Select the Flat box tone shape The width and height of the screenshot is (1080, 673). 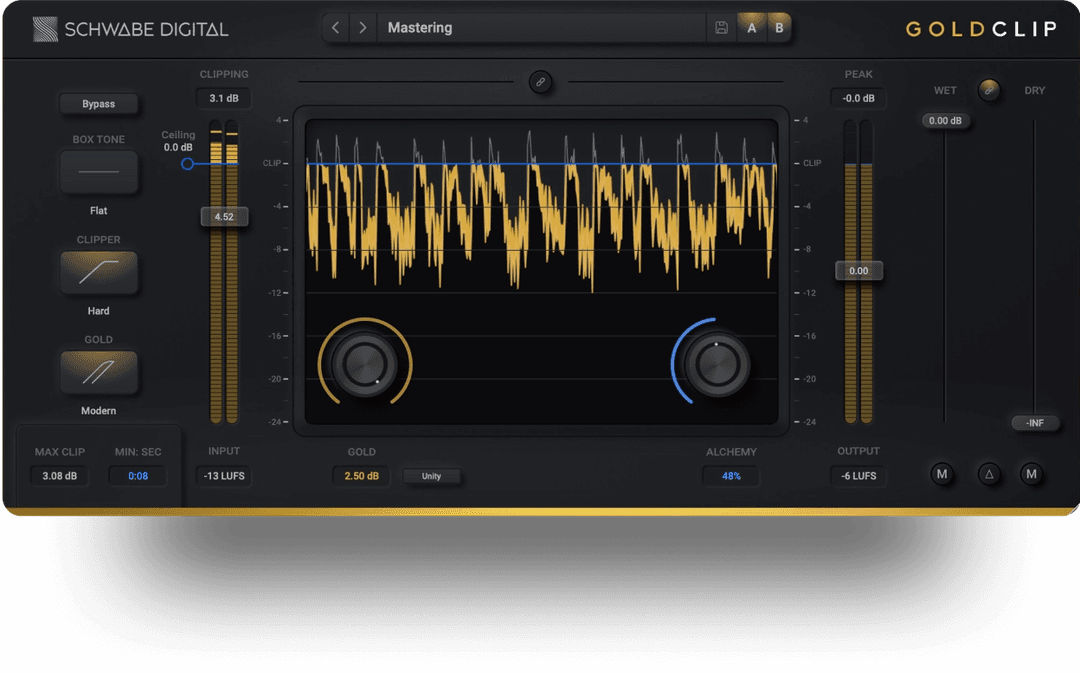click(x=98, y=172)
